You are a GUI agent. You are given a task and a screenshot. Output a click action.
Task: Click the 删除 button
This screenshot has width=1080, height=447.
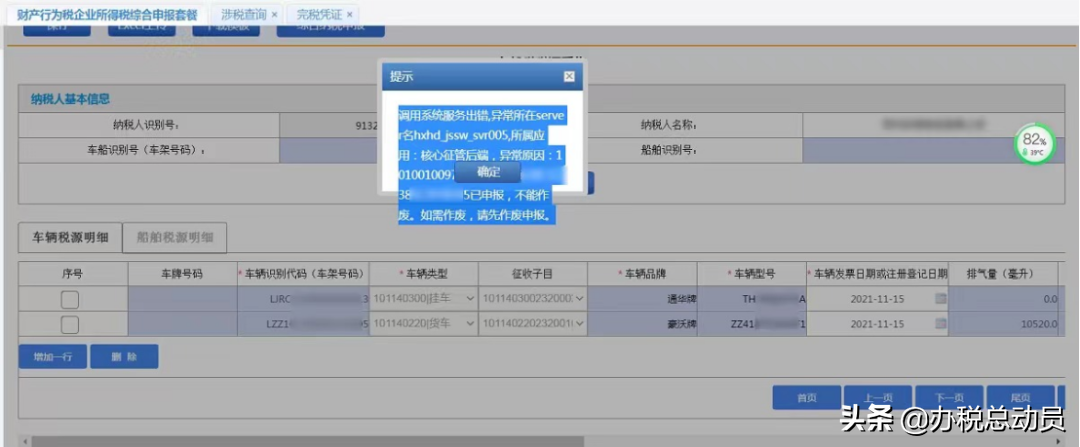click(x=124, y=357)
